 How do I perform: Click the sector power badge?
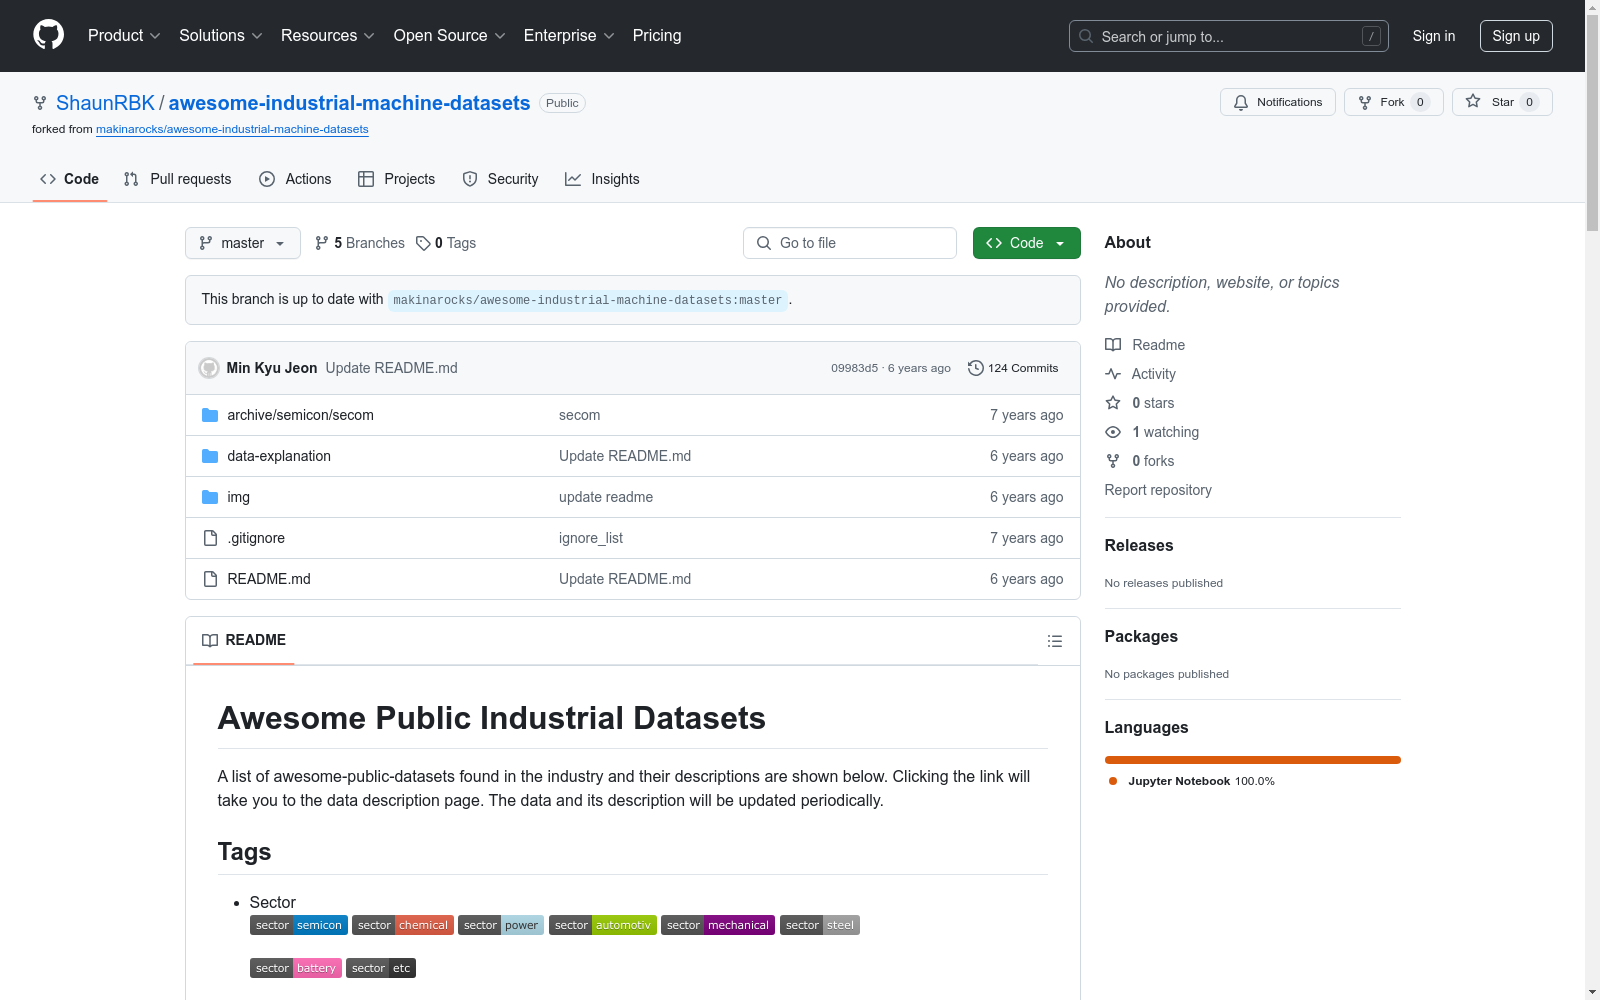(501, 925)
